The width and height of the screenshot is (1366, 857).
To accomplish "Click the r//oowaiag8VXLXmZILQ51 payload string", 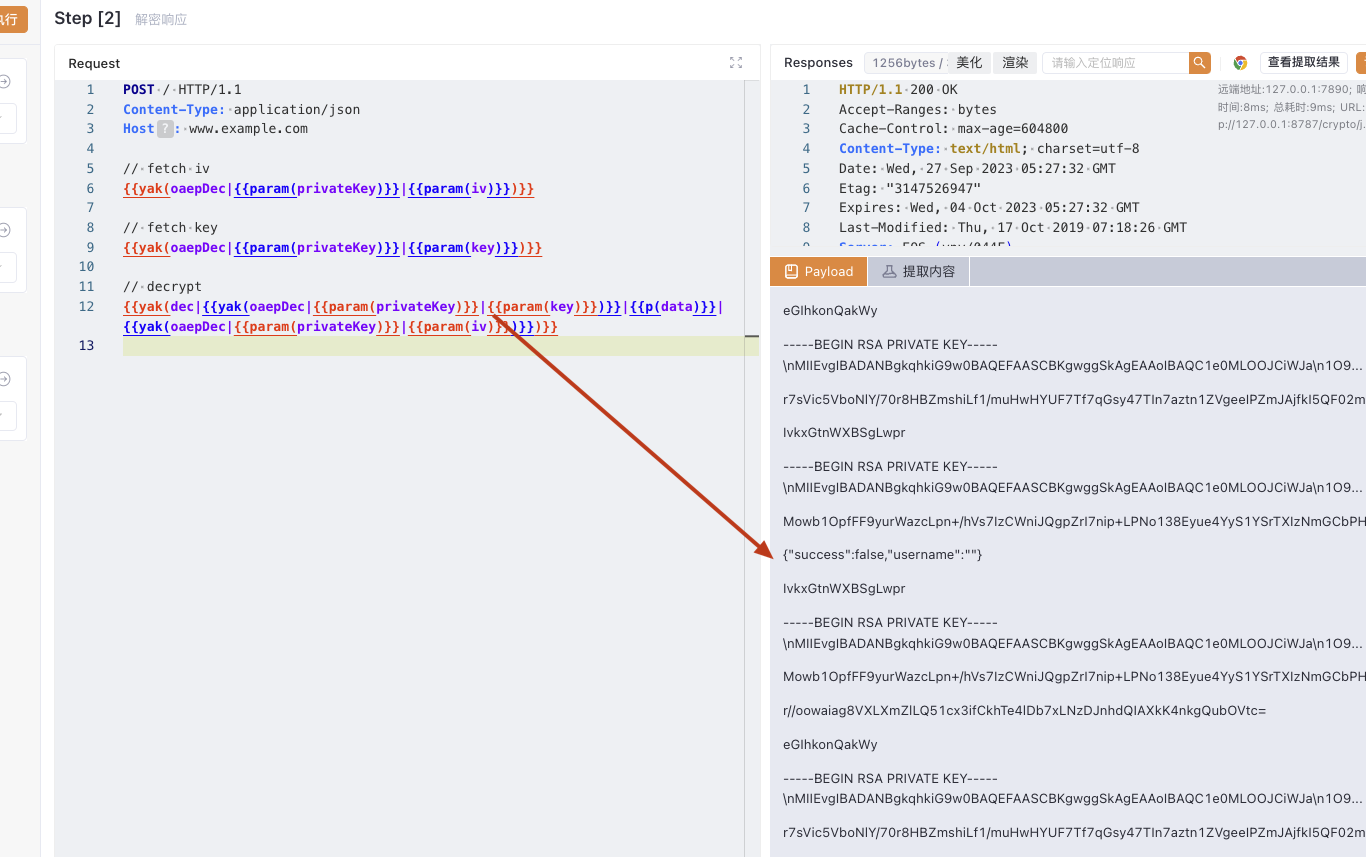I will tap(1025, 710).
